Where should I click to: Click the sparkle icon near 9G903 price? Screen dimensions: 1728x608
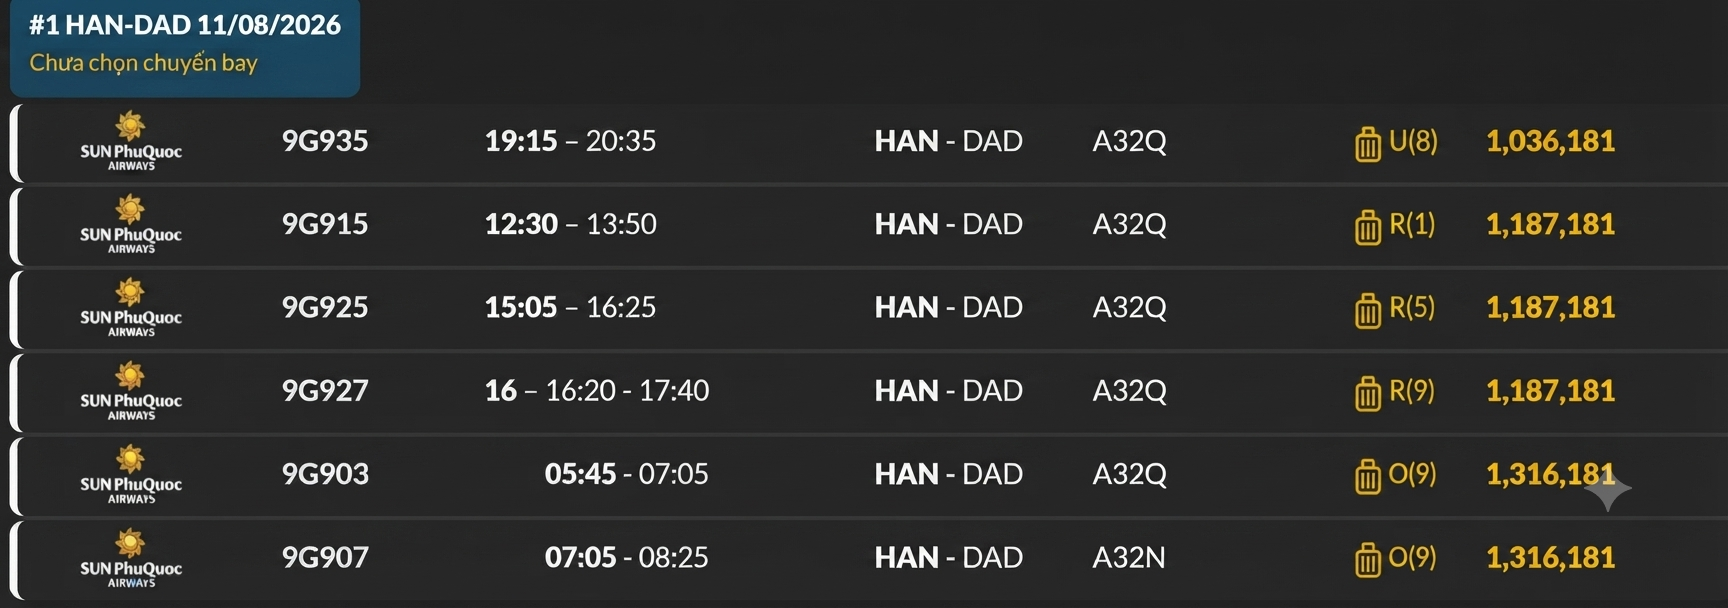(x=1607, y=488)
